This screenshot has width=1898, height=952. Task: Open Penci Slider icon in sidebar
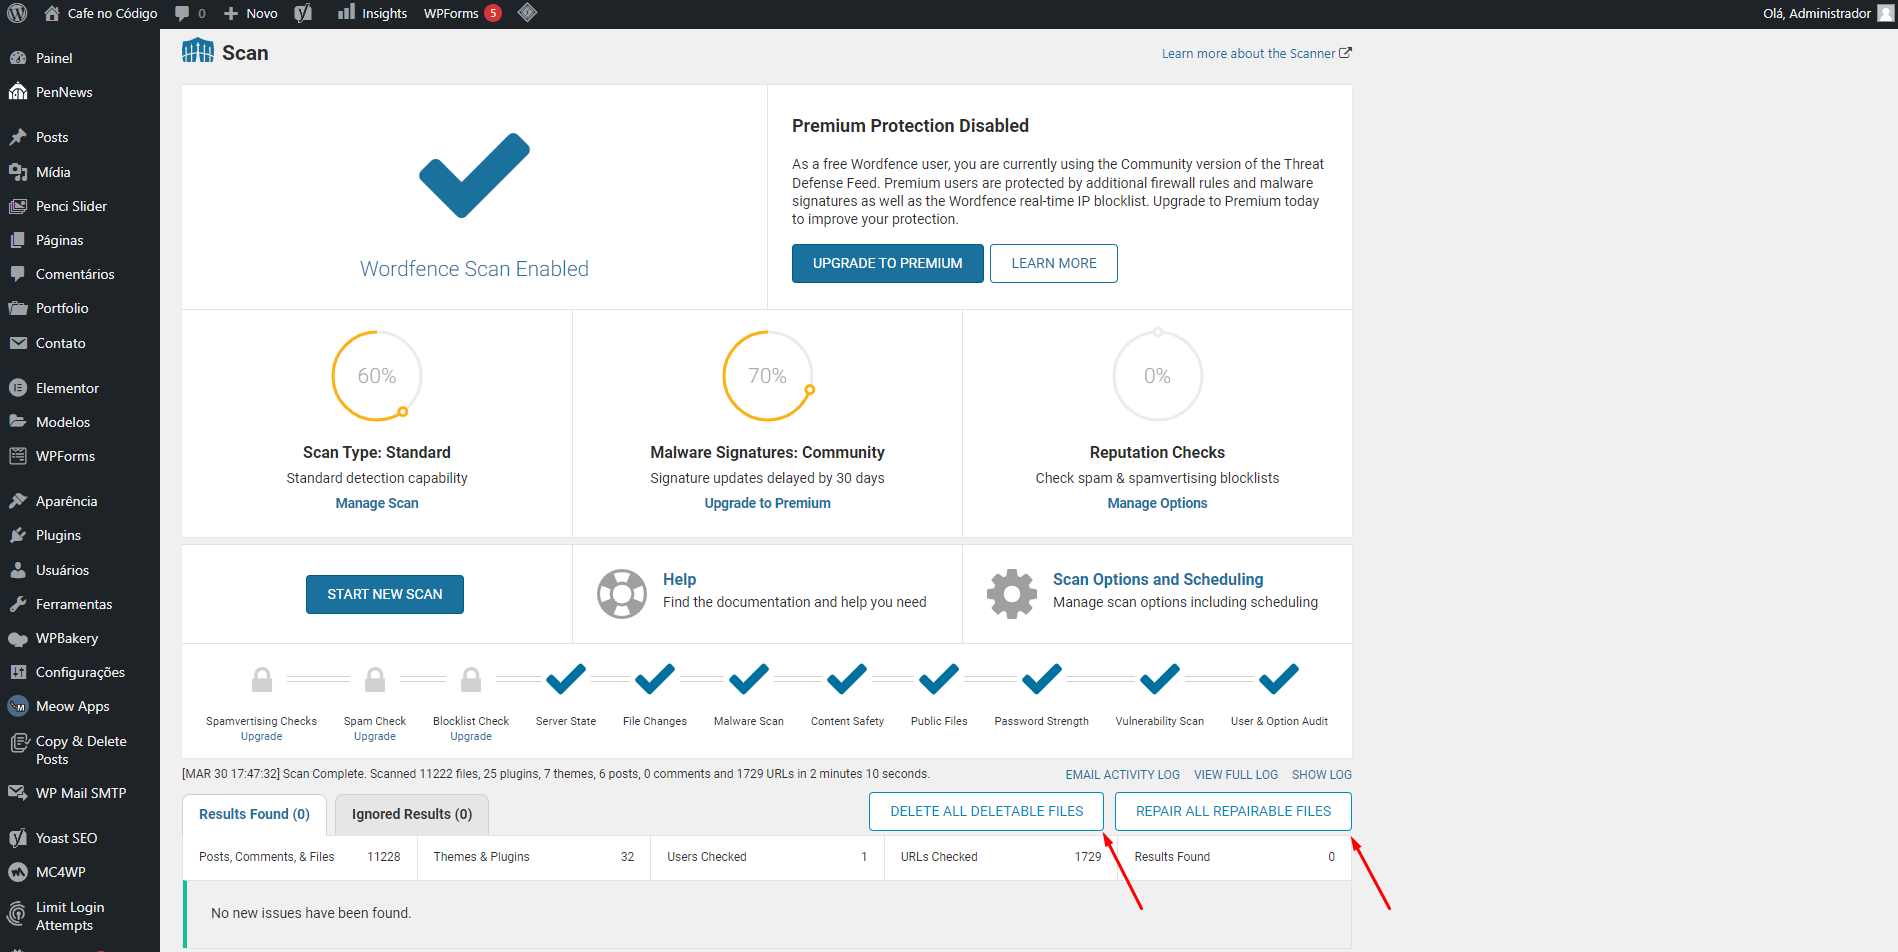pos(18,206)
